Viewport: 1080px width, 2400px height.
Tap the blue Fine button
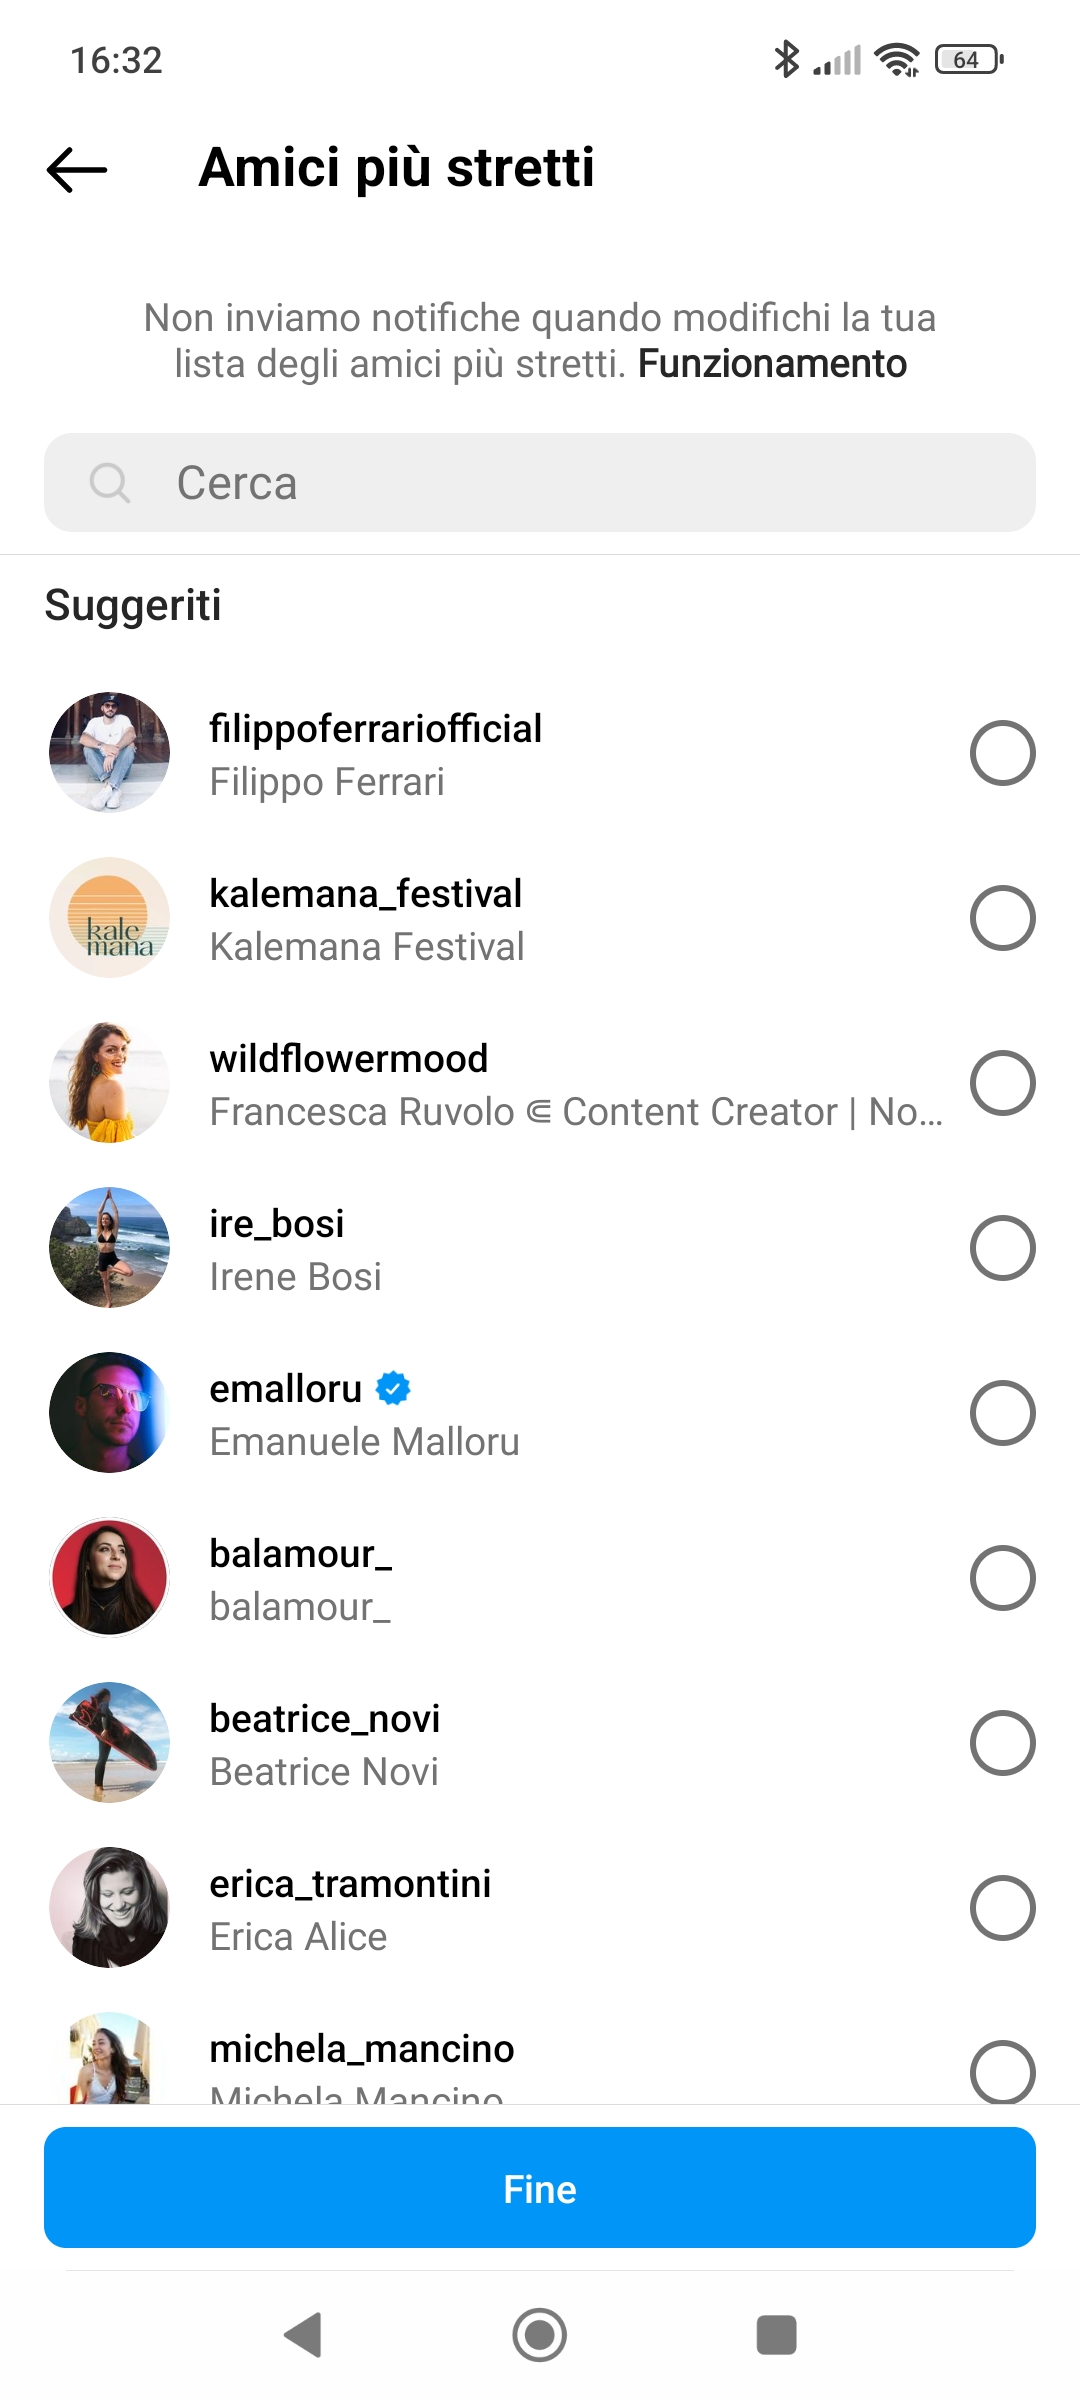coord(540,2189)
